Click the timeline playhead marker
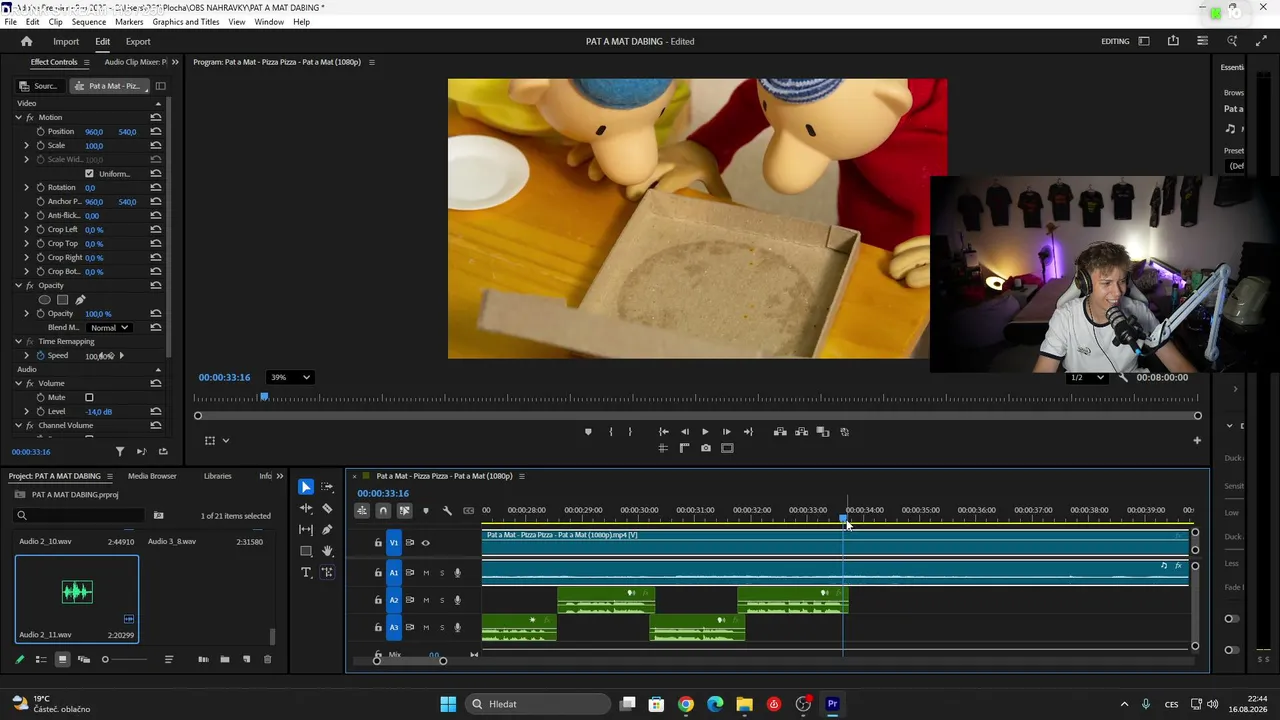1280x720 pixels. 844,518
